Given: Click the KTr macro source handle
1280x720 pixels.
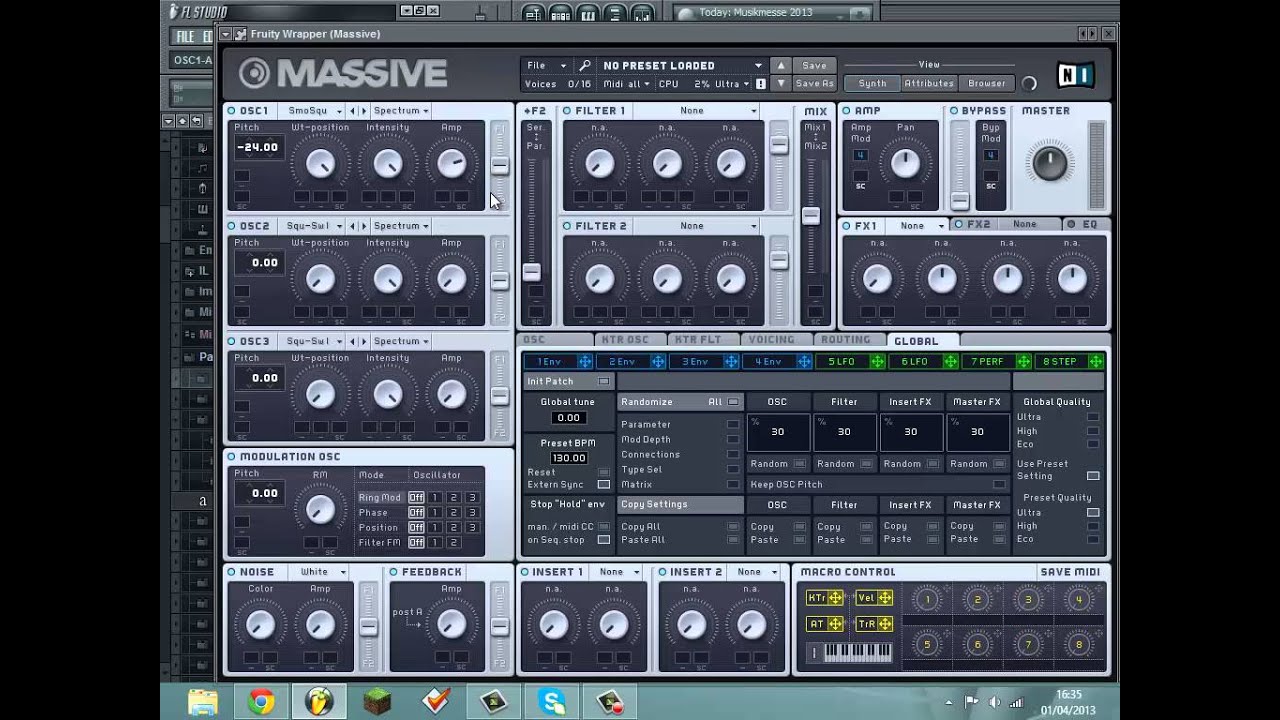Looking at the screenshot, I should tap(835, 598).
